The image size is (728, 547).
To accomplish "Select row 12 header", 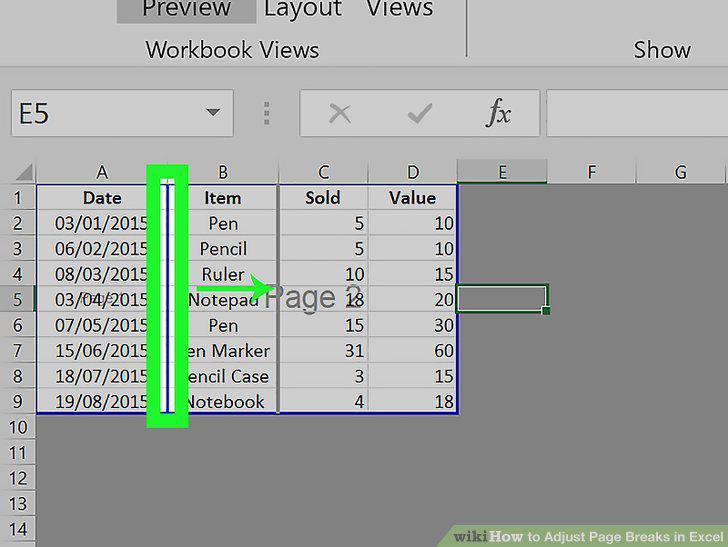I will coord(18,478).
